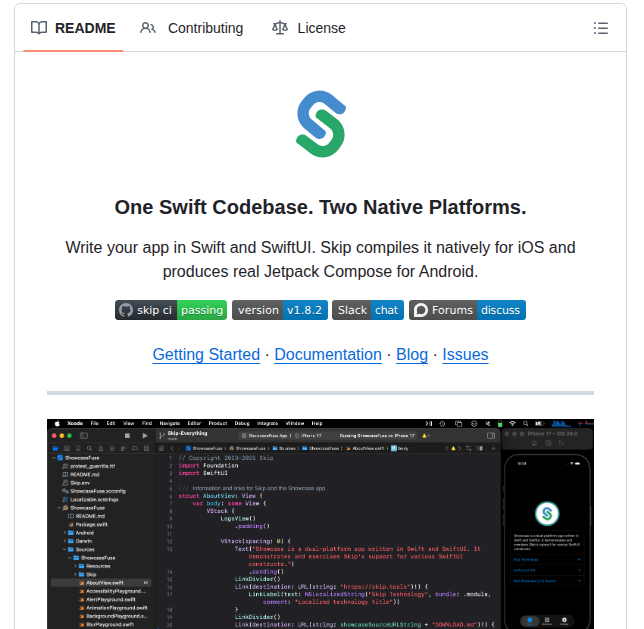Go to the Issues link
The height and width of the screenshot is (629, 644).
click(465, 354)
